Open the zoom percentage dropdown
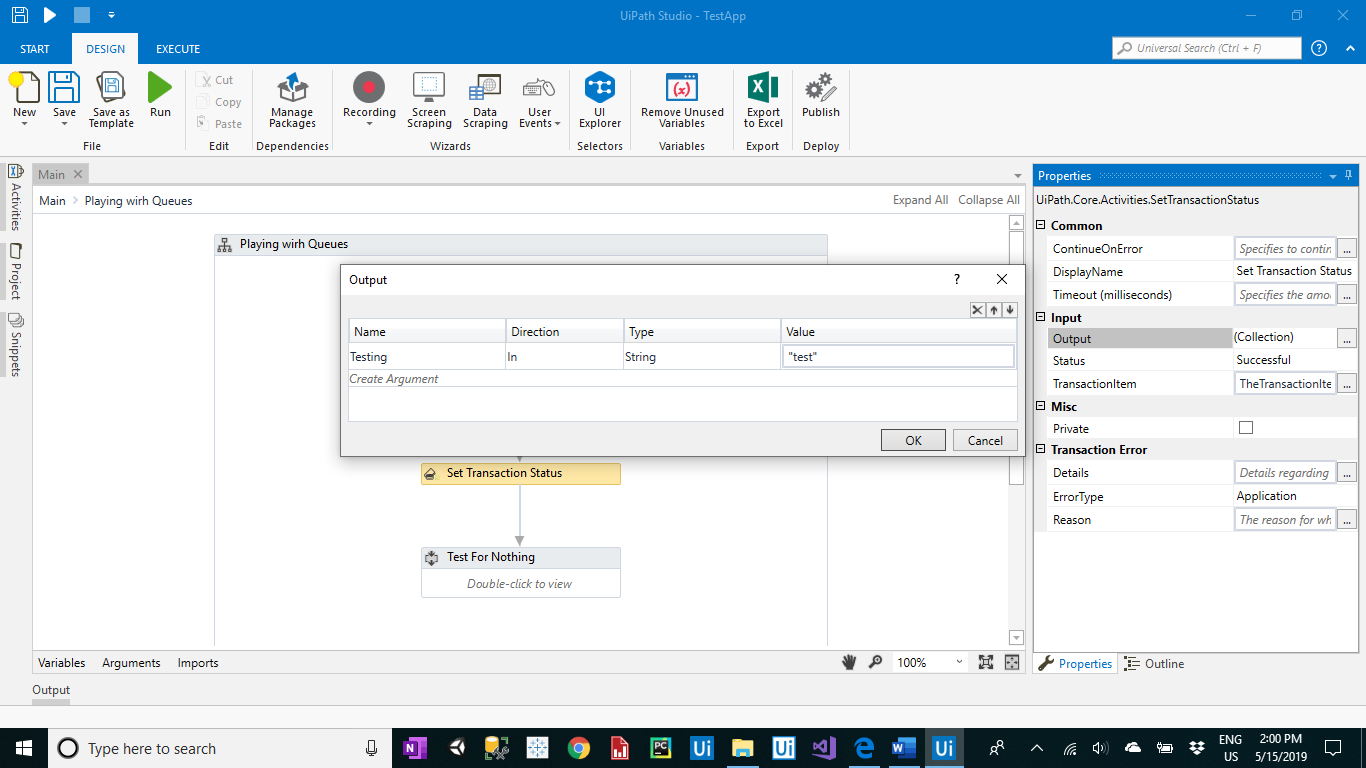The height and width of the screenshot is (768, 1366). pos(958,662)
